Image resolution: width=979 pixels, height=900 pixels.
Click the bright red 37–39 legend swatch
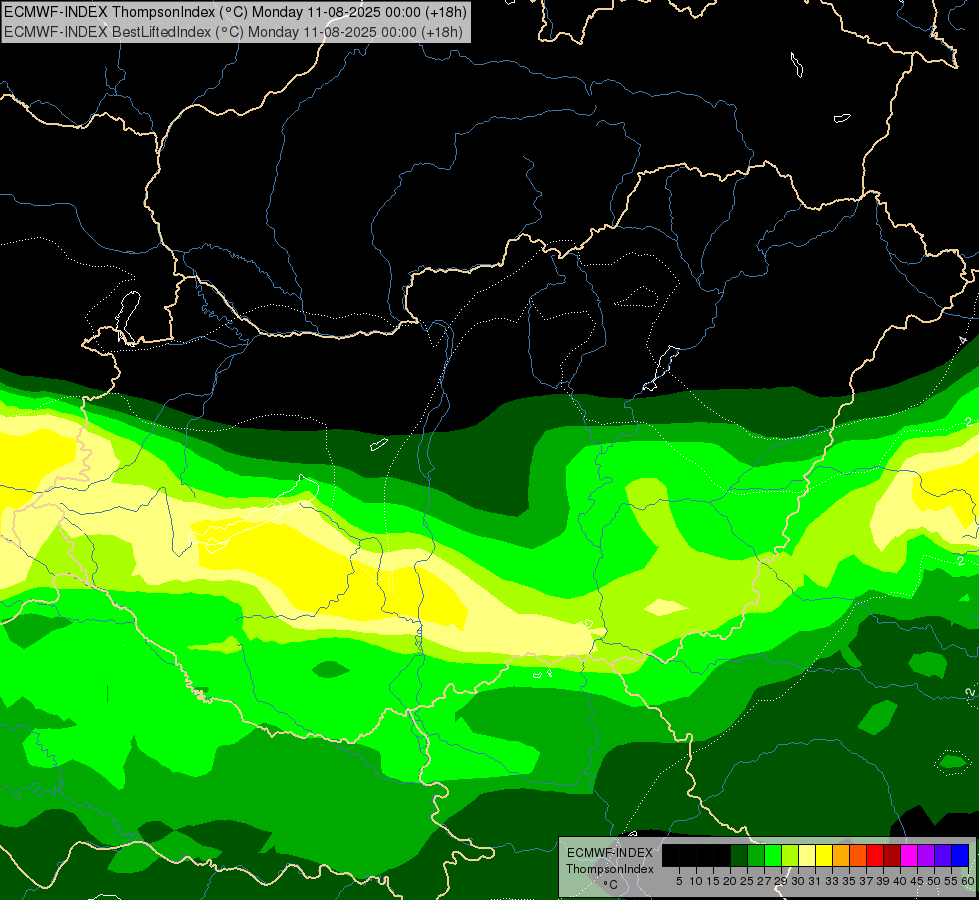point(875,855)
